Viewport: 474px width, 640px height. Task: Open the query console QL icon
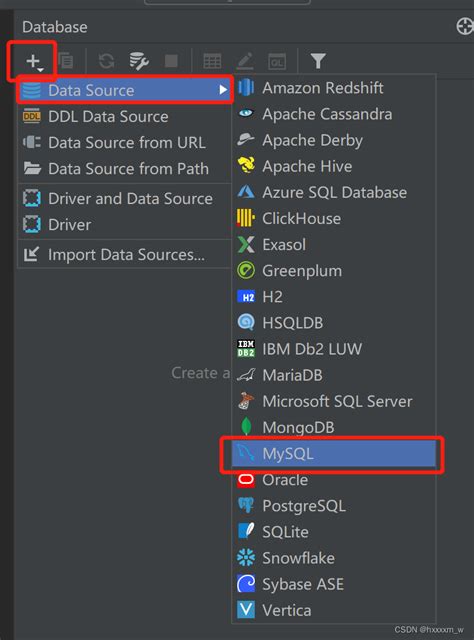277,61
